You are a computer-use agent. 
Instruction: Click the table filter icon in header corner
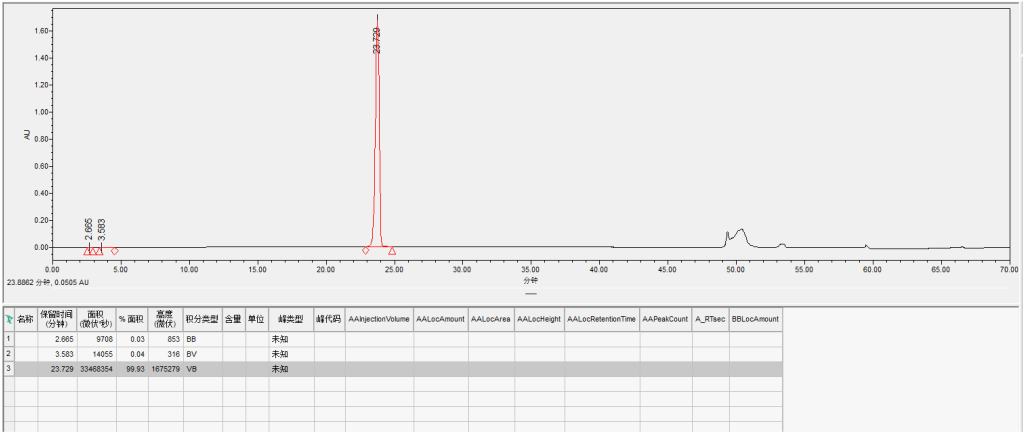pos(9,319)
